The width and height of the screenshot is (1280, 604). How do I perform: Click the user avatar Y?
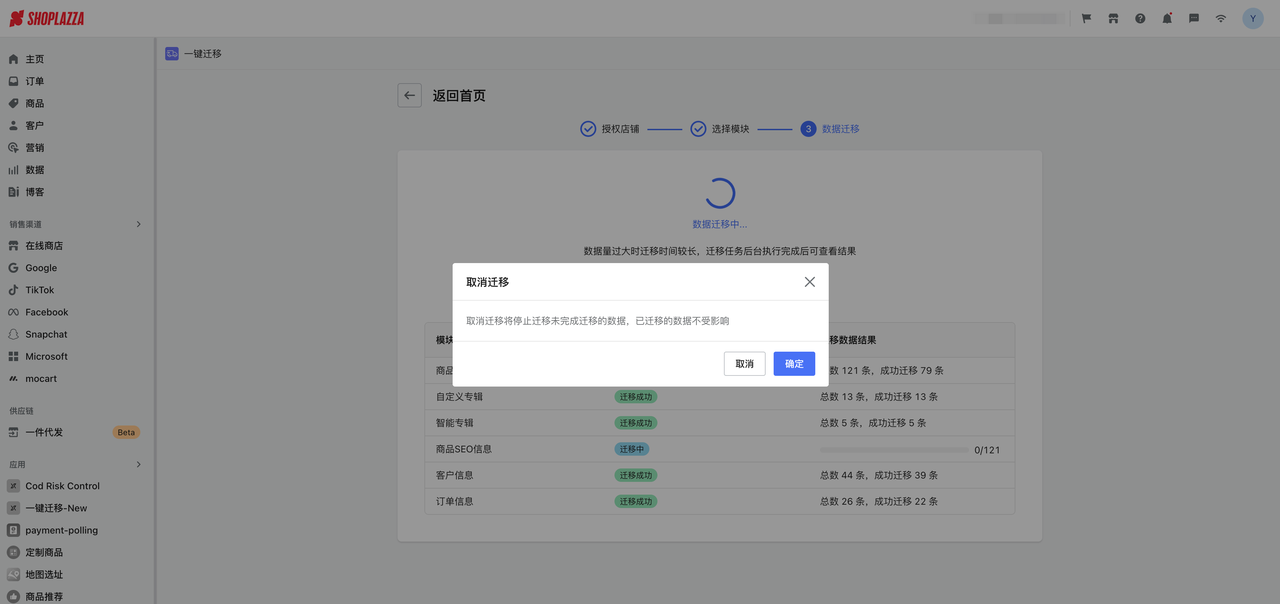[x=1253, y=19]
